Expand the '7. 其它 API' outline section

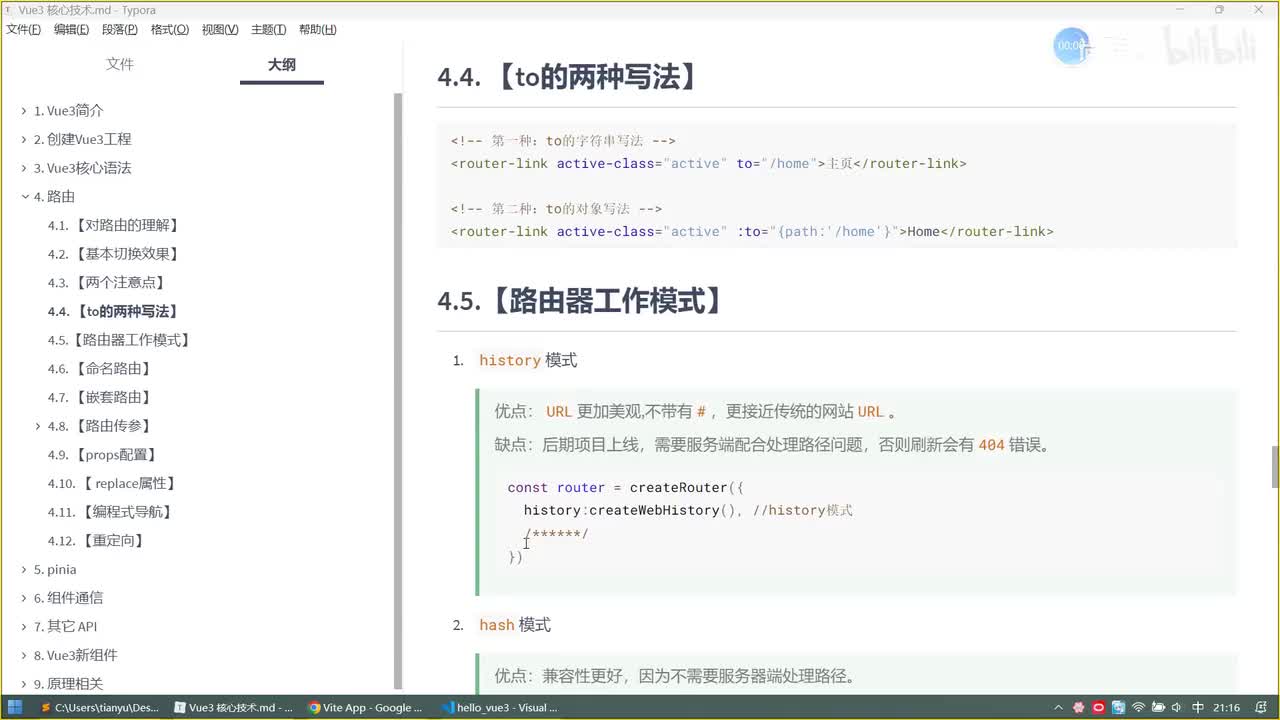click(24, 626)
